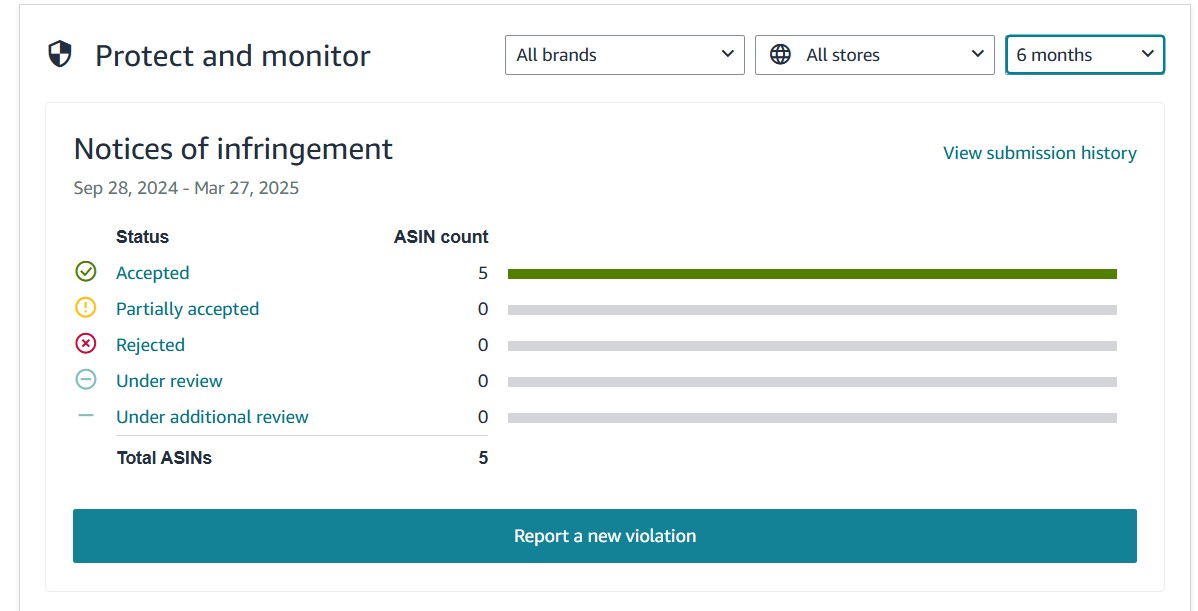Viewport: 1198px width, 611px height.
Task: Click the Rejected count value 0
Action: pyautogui.click(x=483, y=344)
